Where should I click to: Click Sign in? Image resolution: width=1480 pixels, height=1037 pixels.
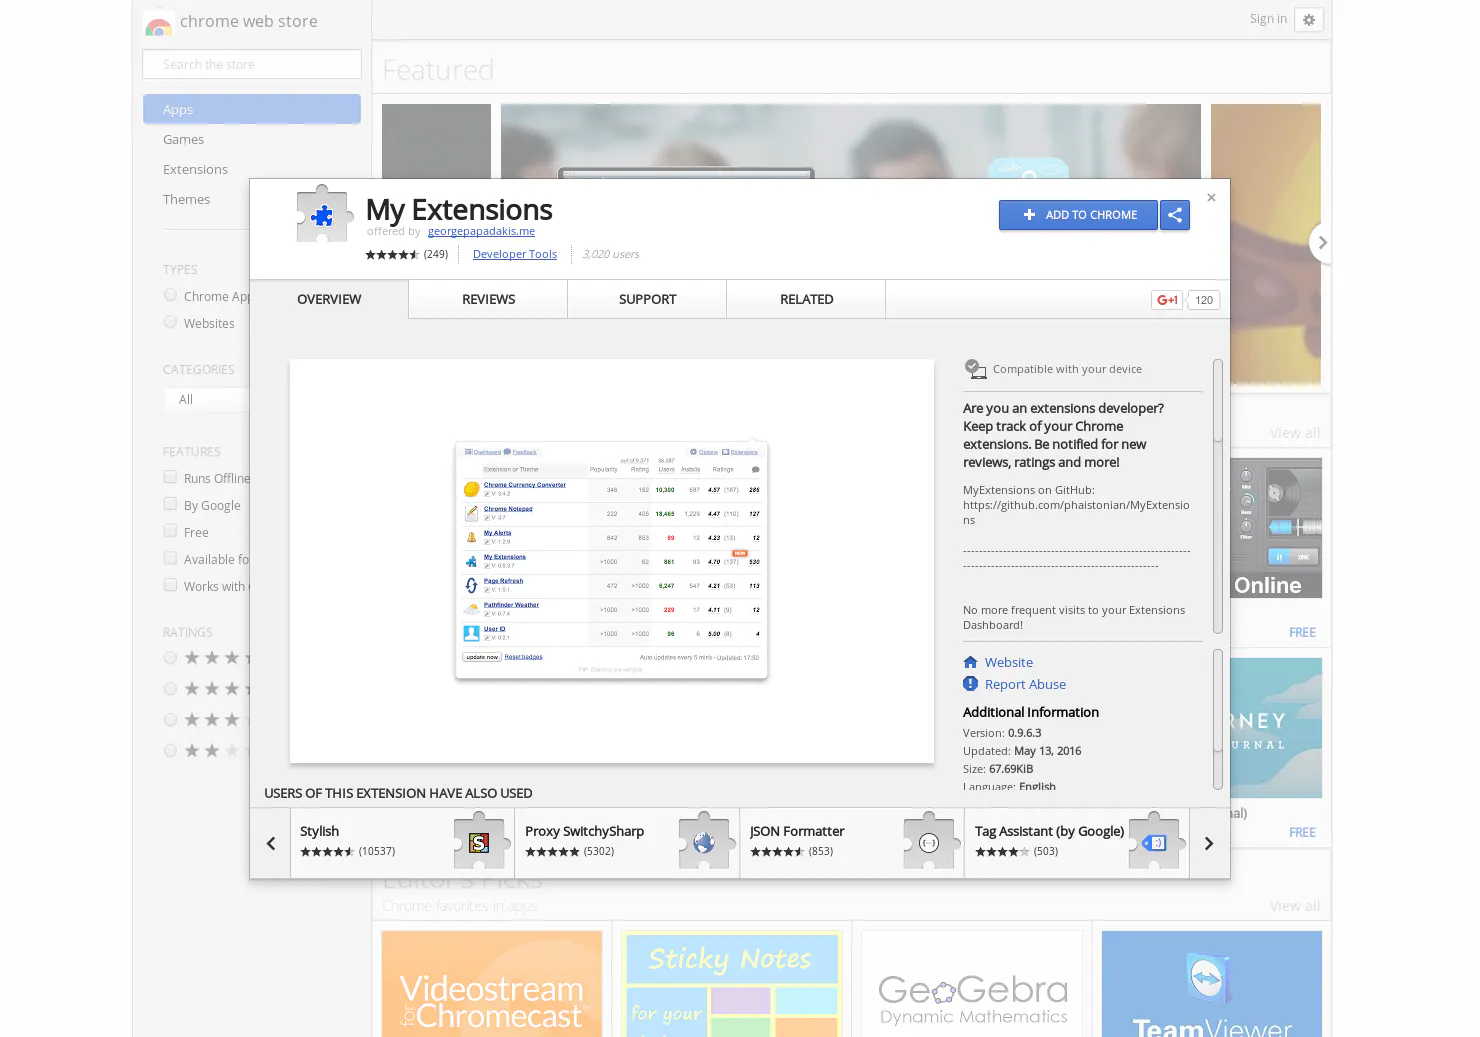pos(1268,19)
